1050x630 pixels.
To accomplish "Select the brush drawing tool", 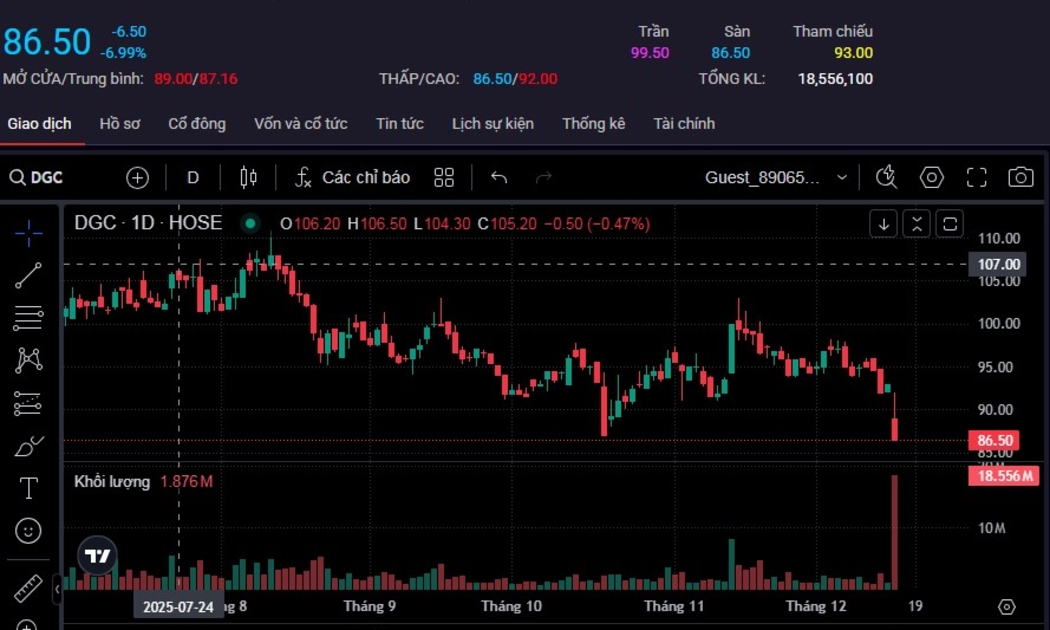I will 29,445.
